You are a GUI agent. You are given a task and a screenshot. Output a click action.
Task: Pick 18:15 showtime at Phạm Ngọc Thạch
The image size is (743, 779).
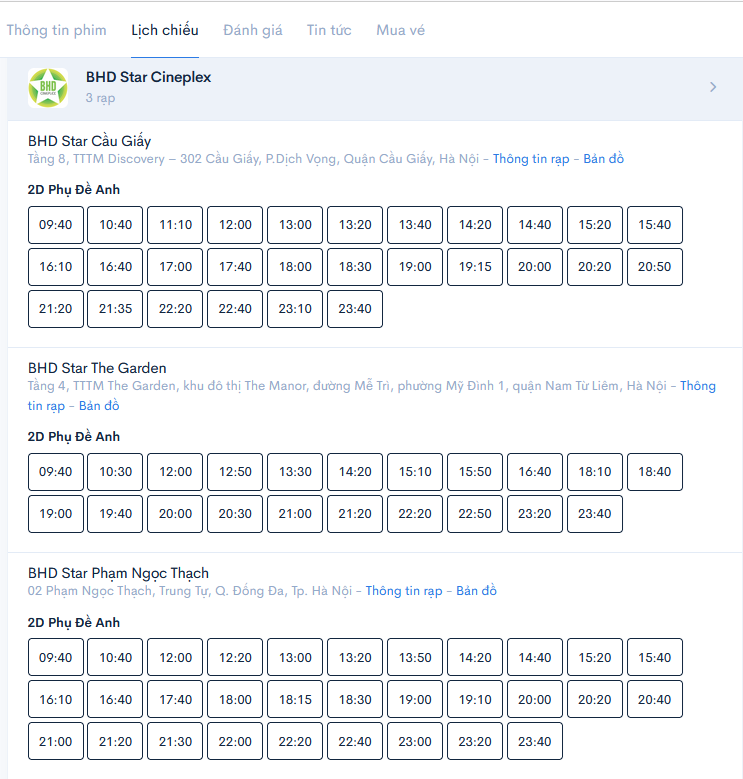coord(295,700)
